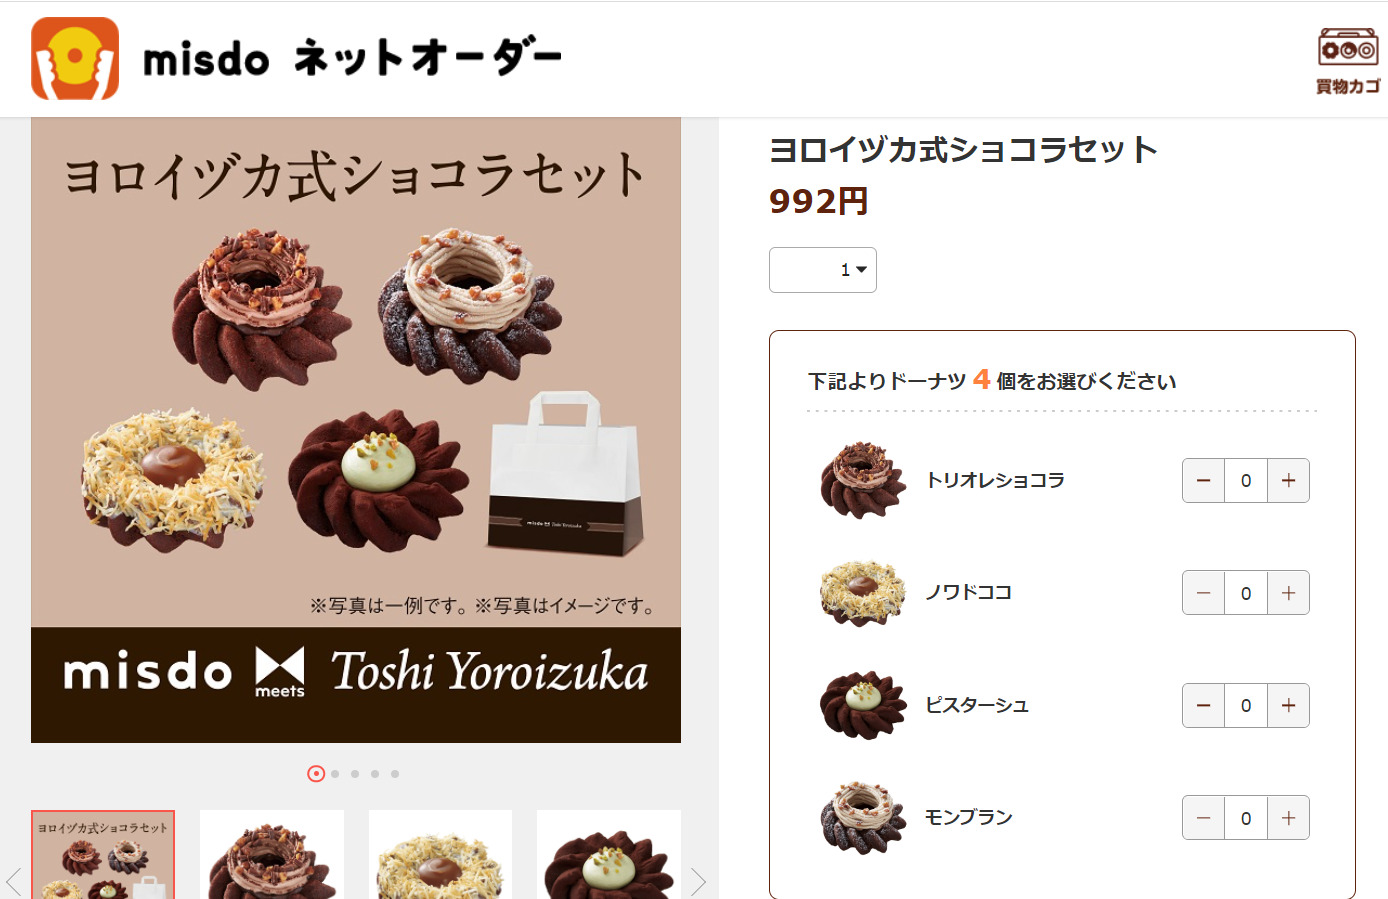
Task: Go to next thumbnail with right arrow
Action: [x=698, y=881]
